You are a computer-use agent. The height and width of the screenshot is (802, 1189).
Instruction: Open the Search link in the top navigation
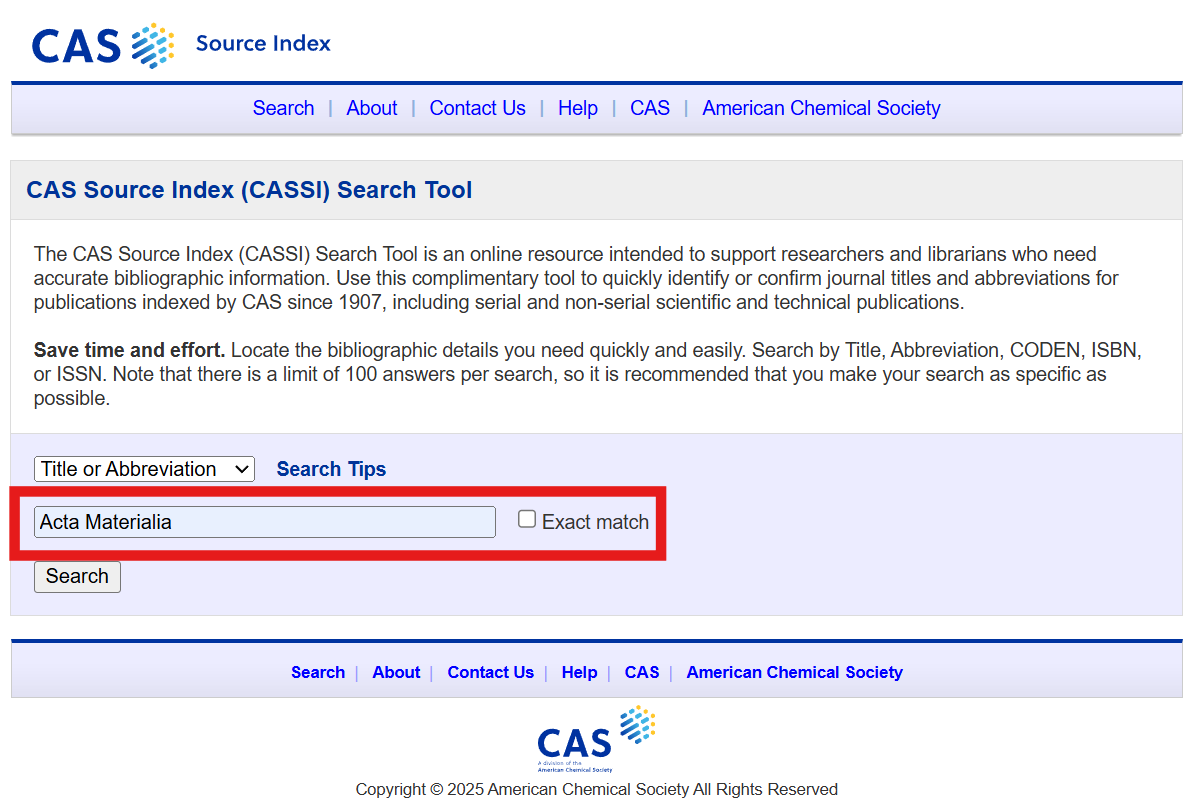point(284,108)
